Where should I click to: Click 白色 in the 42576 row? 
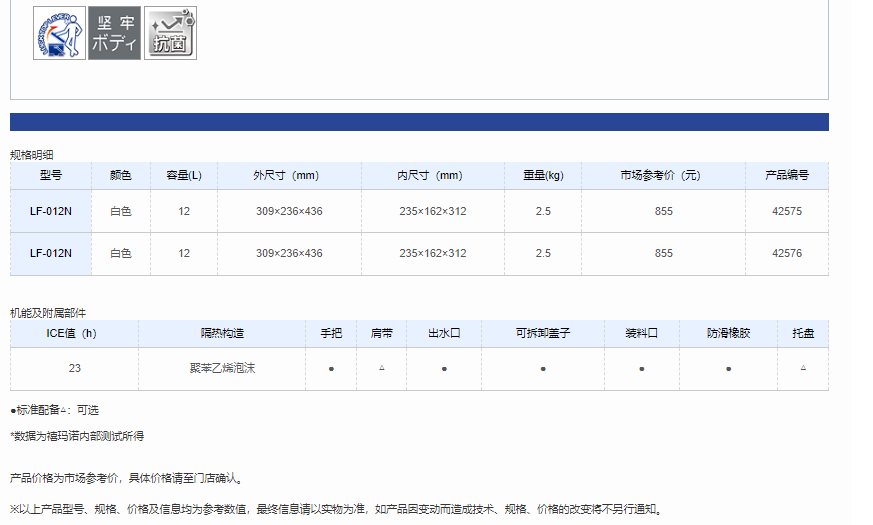(x=121, y=253)
